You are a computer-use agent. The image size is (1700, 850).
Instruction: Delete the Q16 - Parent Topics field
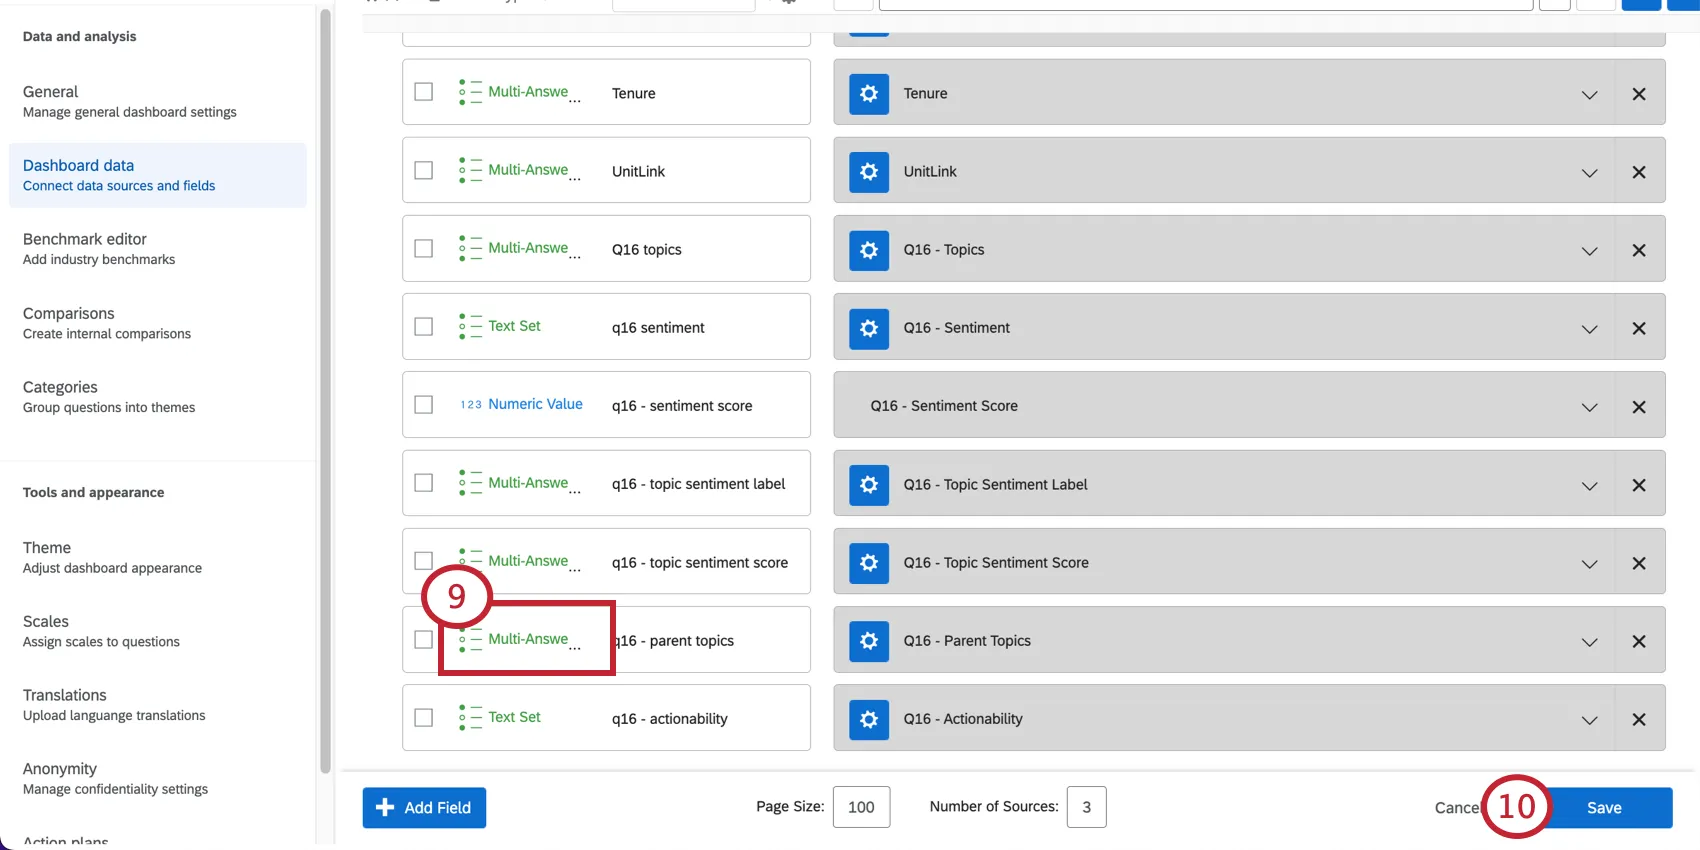point(1638,642)
